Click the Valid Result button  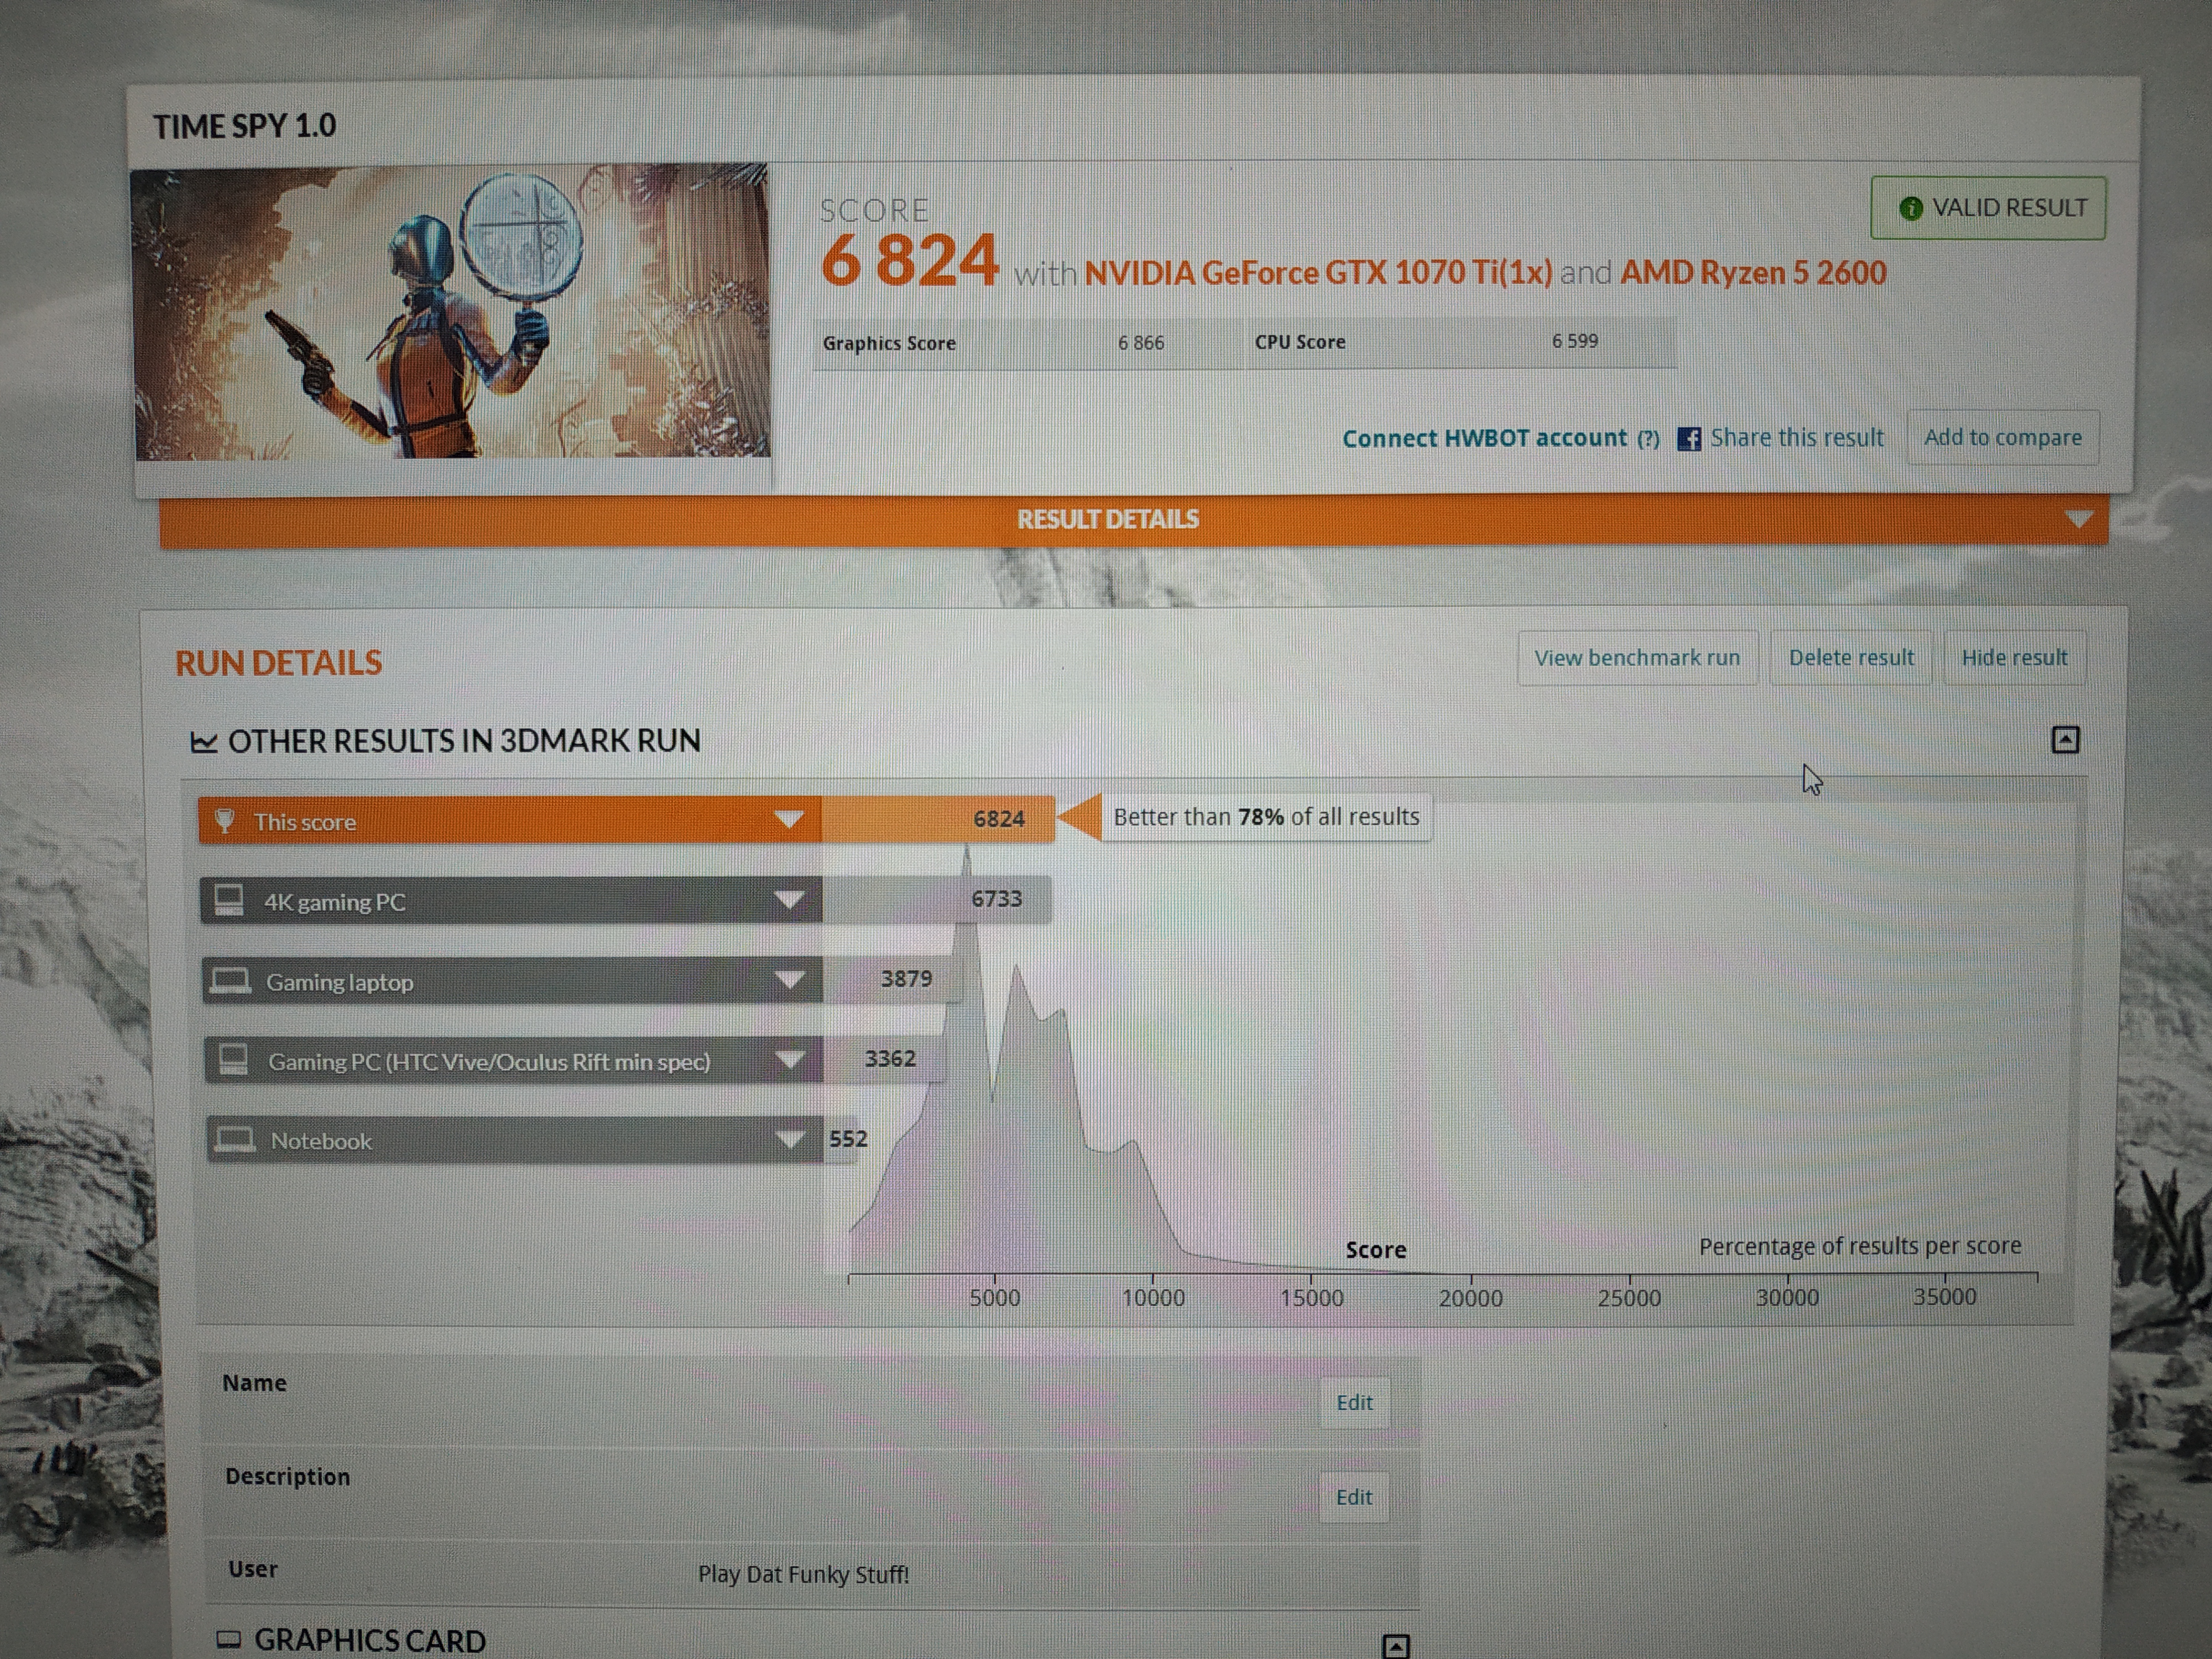point(1988,208)
